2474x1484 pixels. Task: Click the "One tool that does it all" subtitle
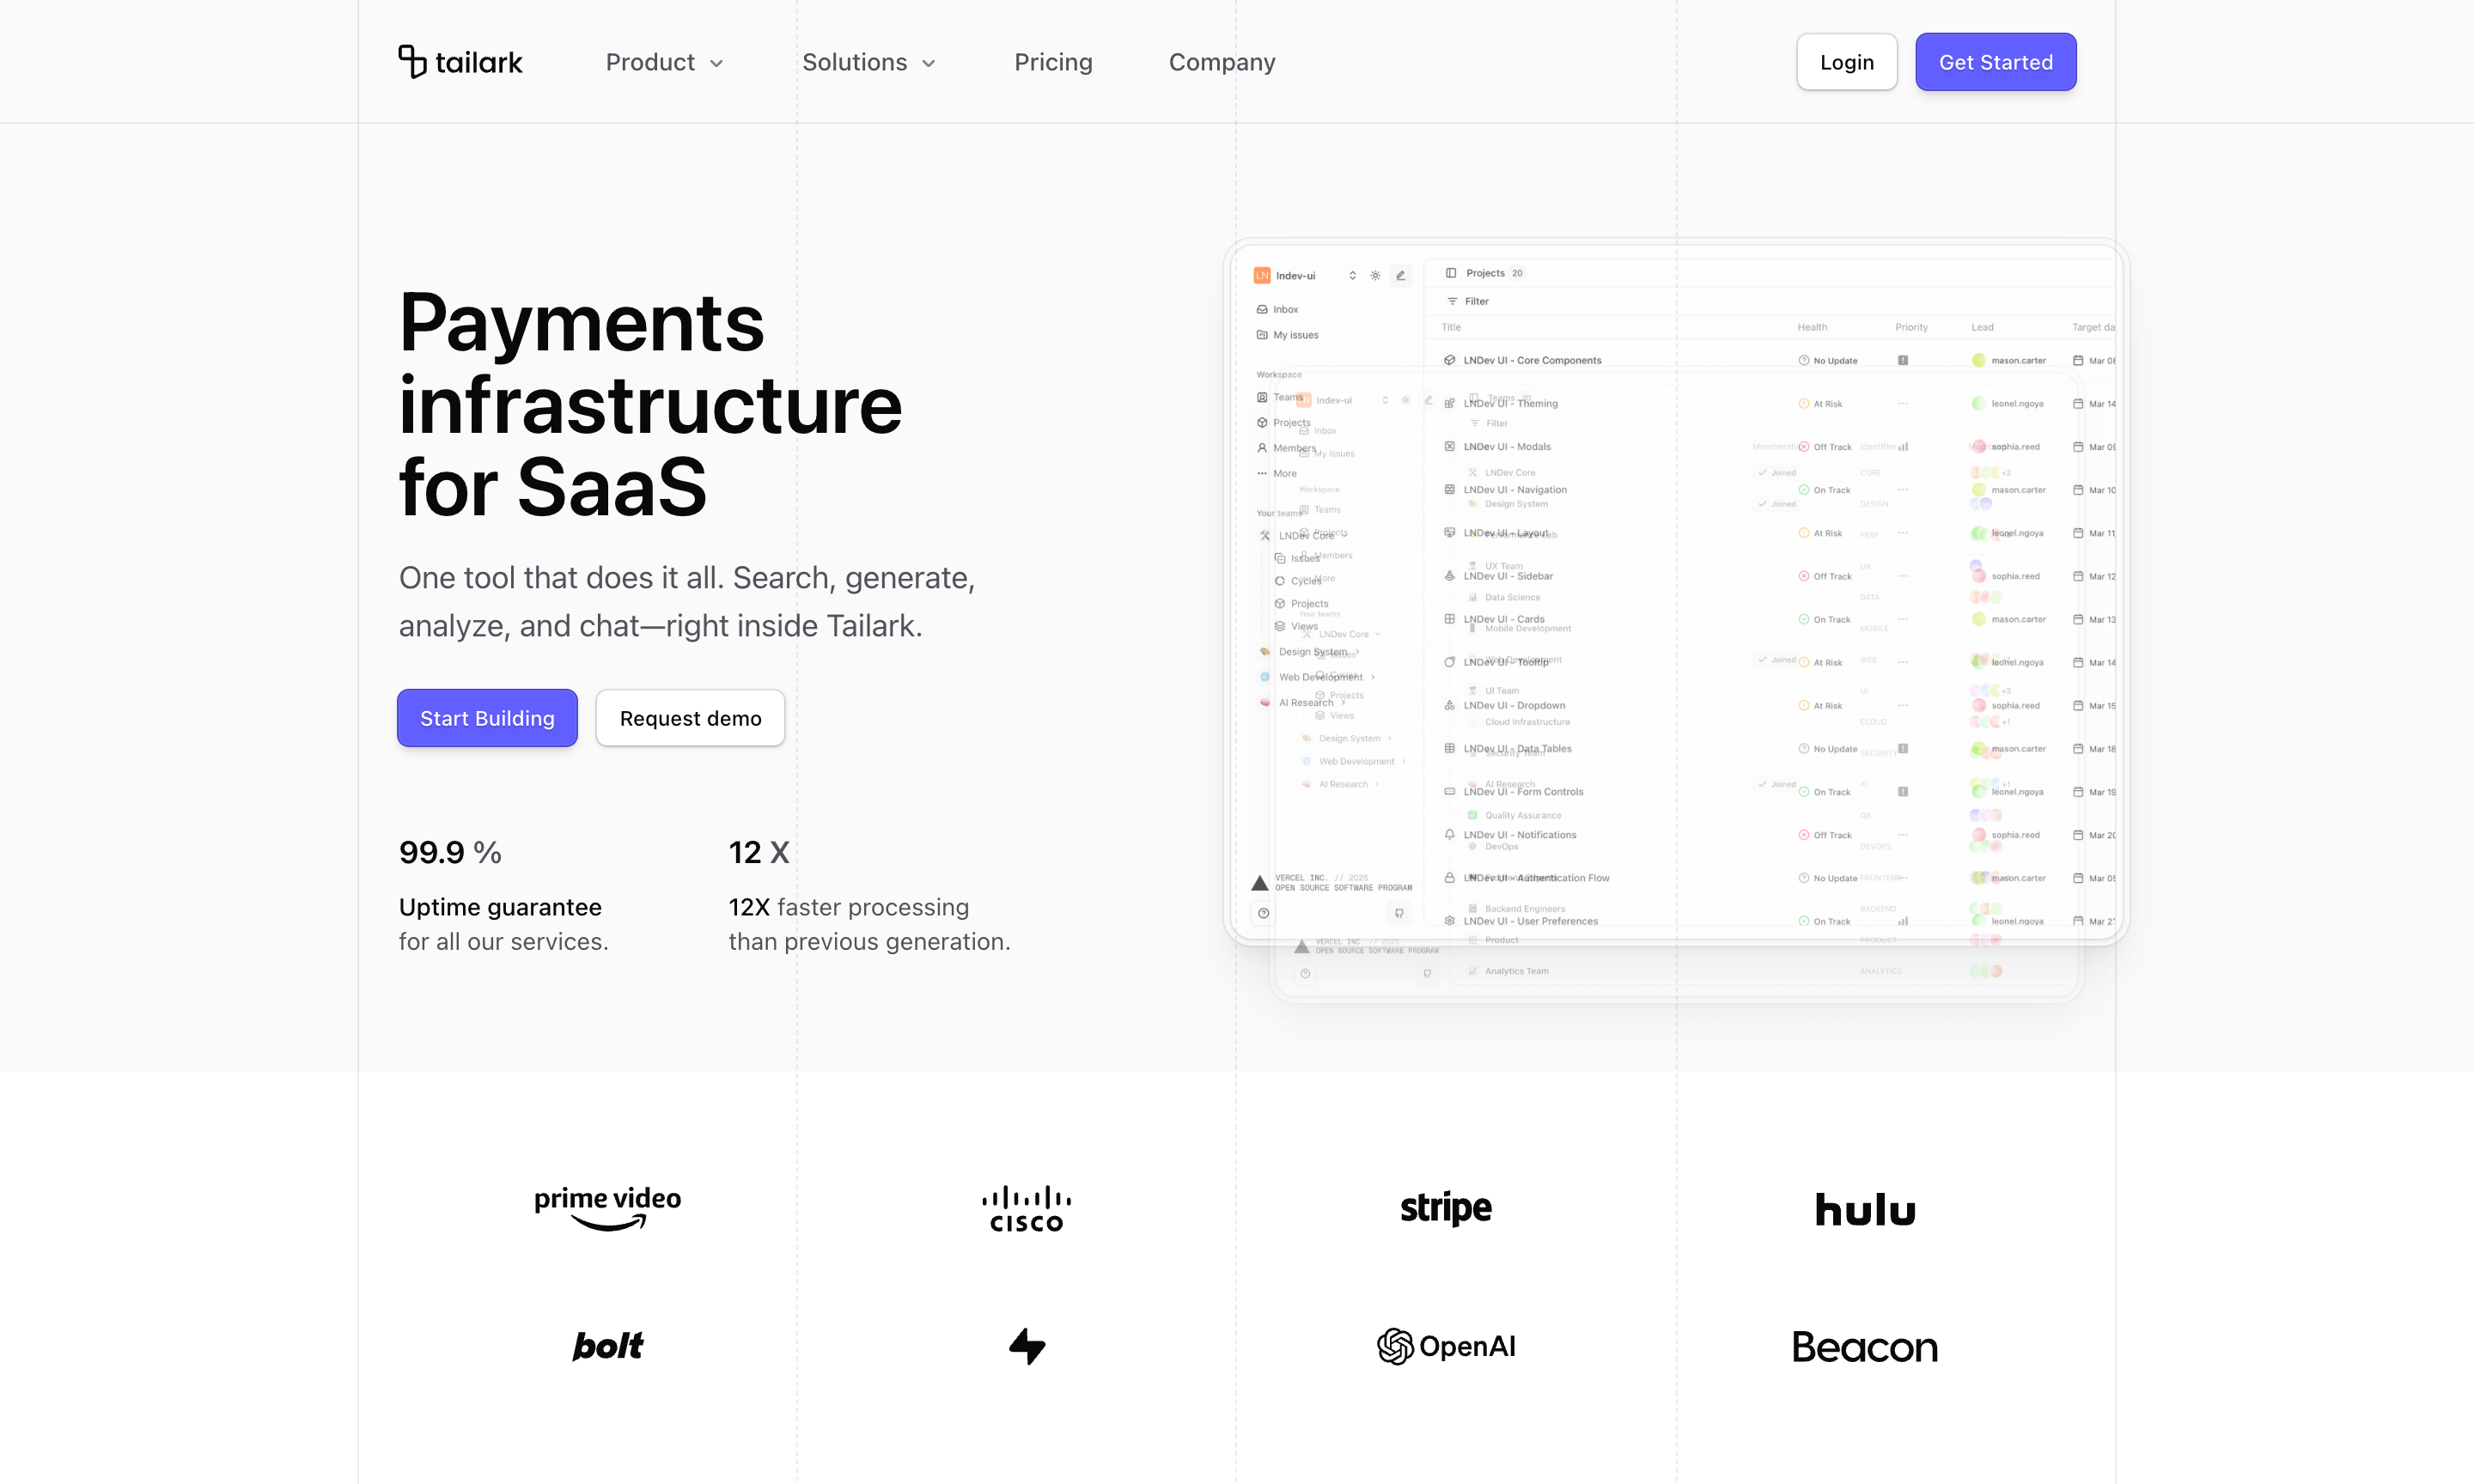687,601
